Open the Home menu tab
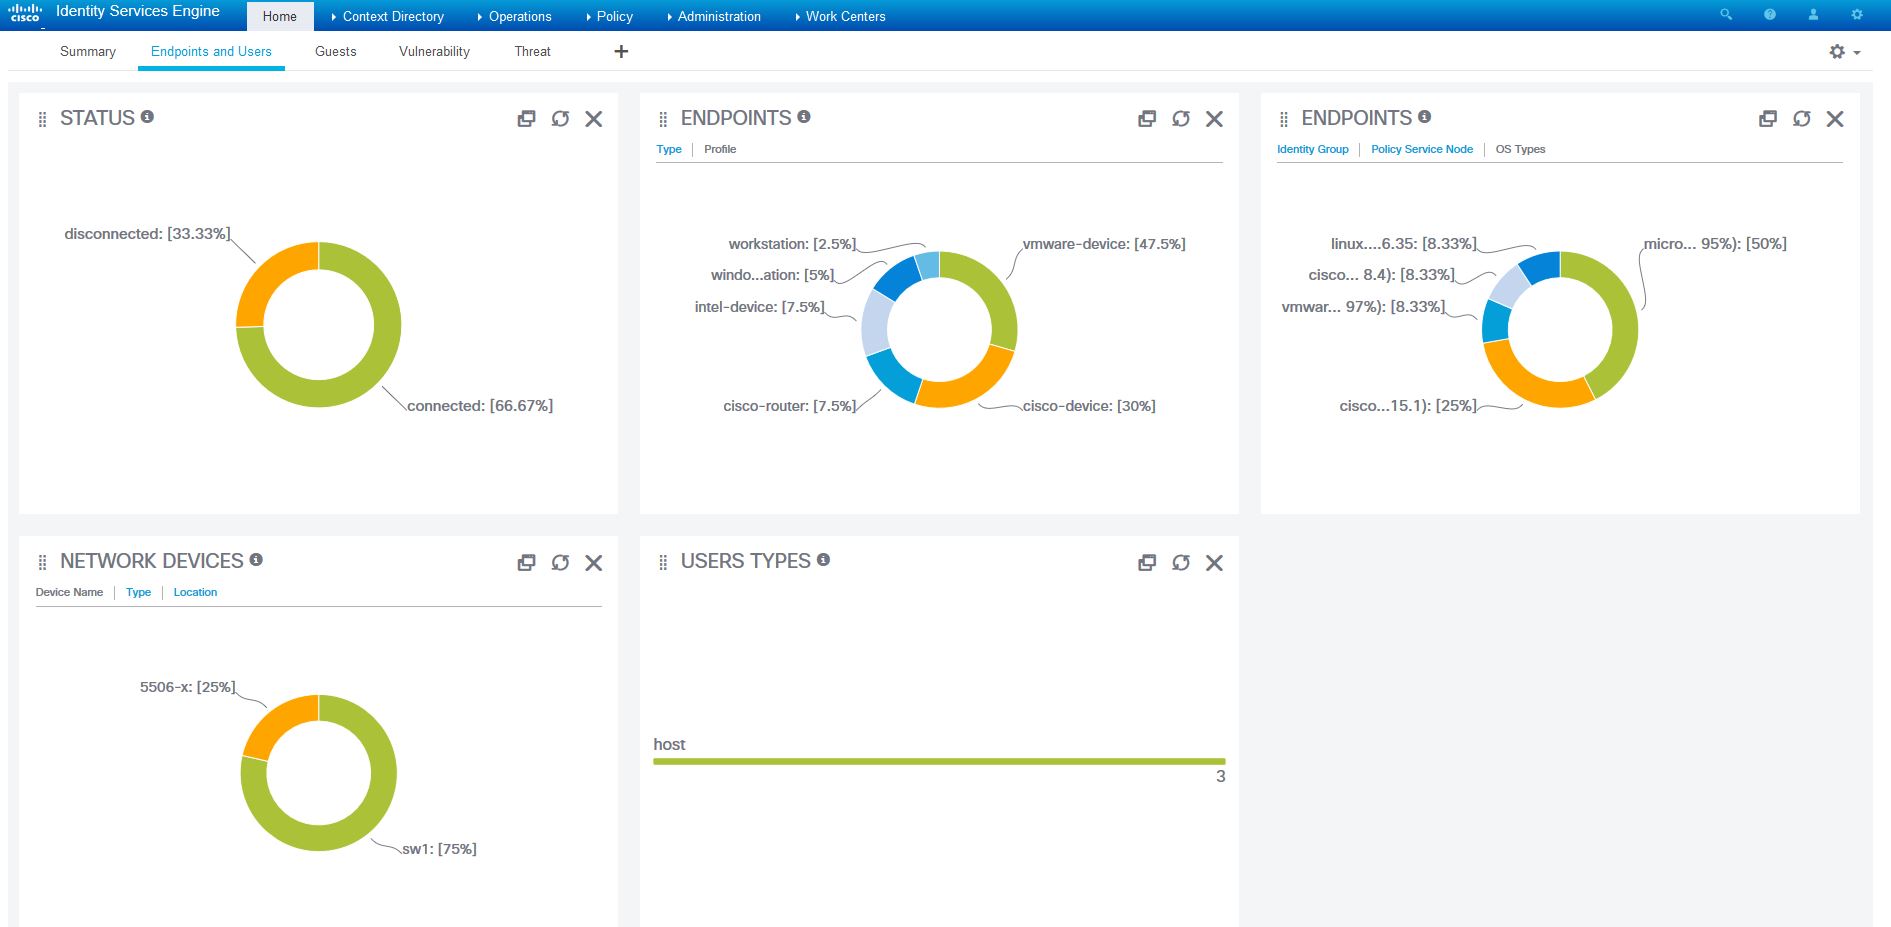 pyautogui.click(x=280, y=16)
